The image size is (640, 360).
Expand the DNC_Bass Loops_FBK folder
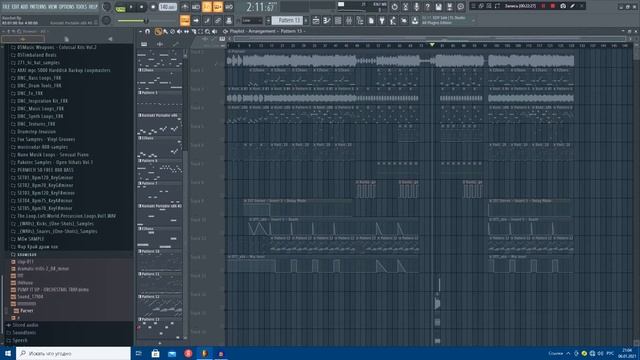39,78
